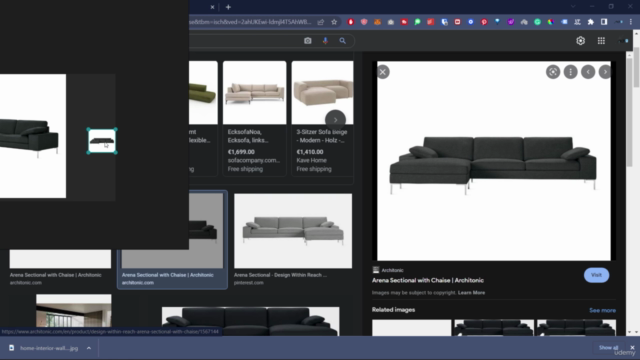Viewport: 640px width, 360px height.
Task: Open the Chrome tab search dropdown arrow
Action: pyautogui.click(x=573, y=7)
